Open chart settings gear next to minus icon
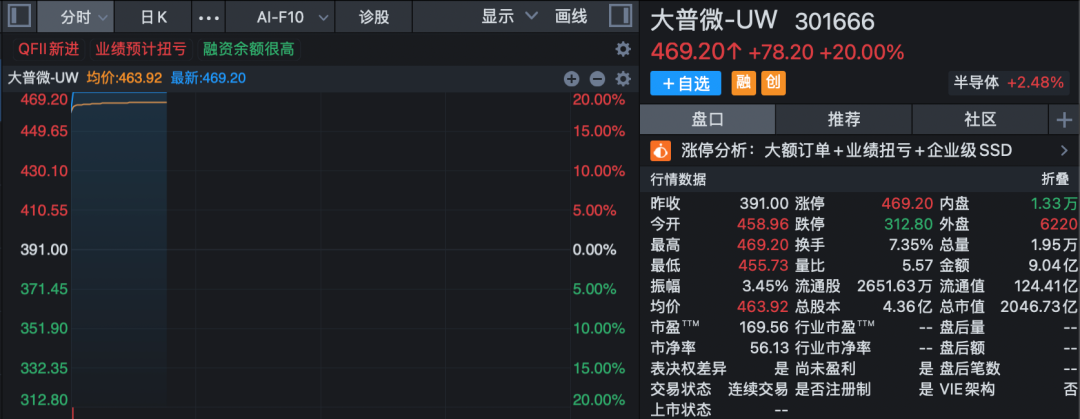 [623, 79]
